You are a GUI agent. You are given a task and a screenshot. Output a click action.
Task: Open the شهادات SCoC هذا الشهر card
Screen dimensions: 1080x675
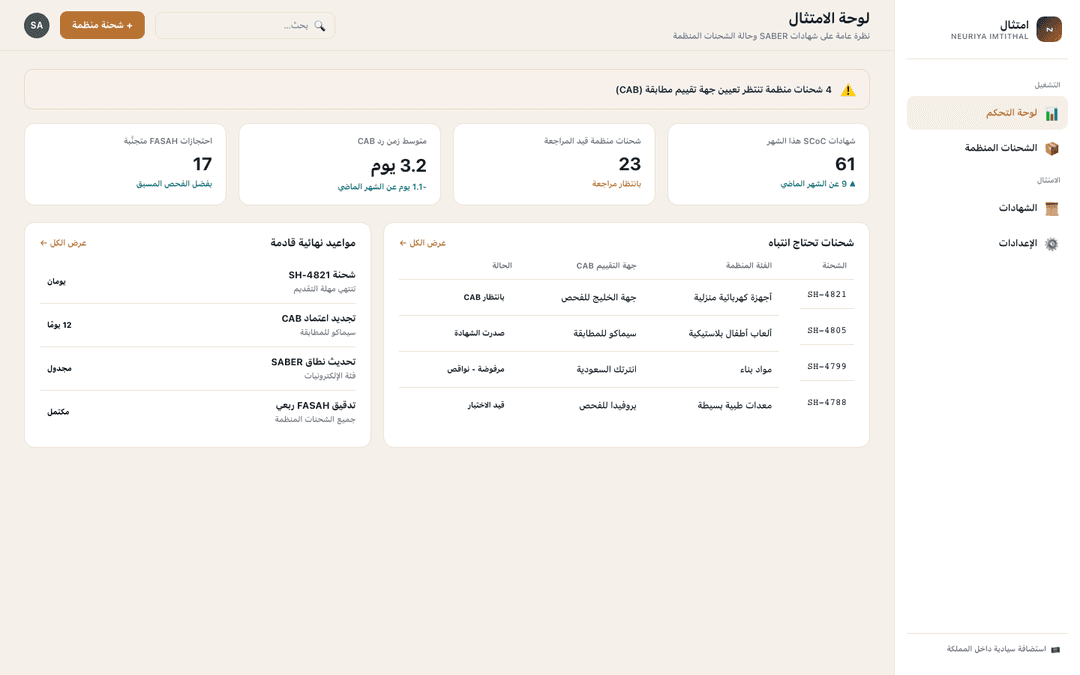(x=769, y=164)
